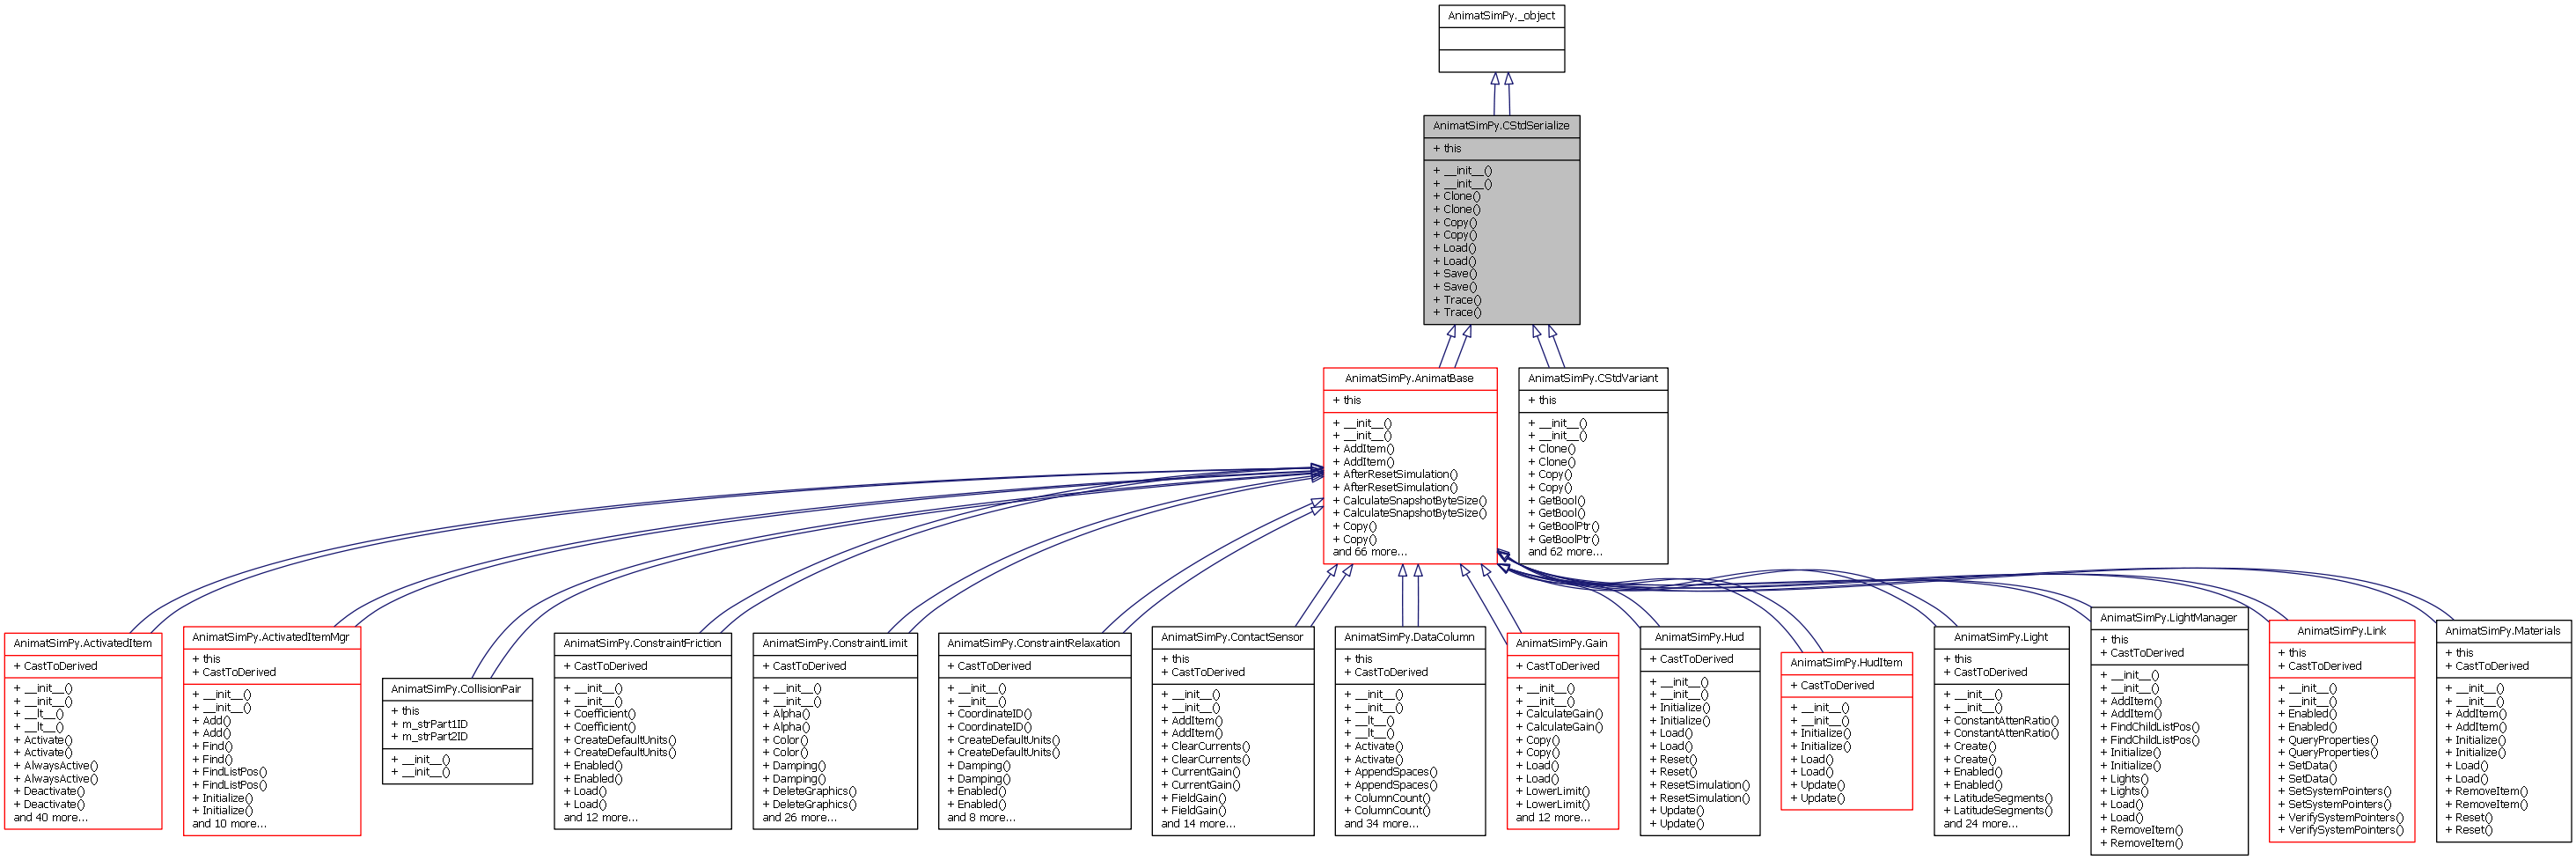This screenshot has width=2576, height=860.
Task: Select '+ CastToDerived' in Link box
Action: (x=2320, y=666)
